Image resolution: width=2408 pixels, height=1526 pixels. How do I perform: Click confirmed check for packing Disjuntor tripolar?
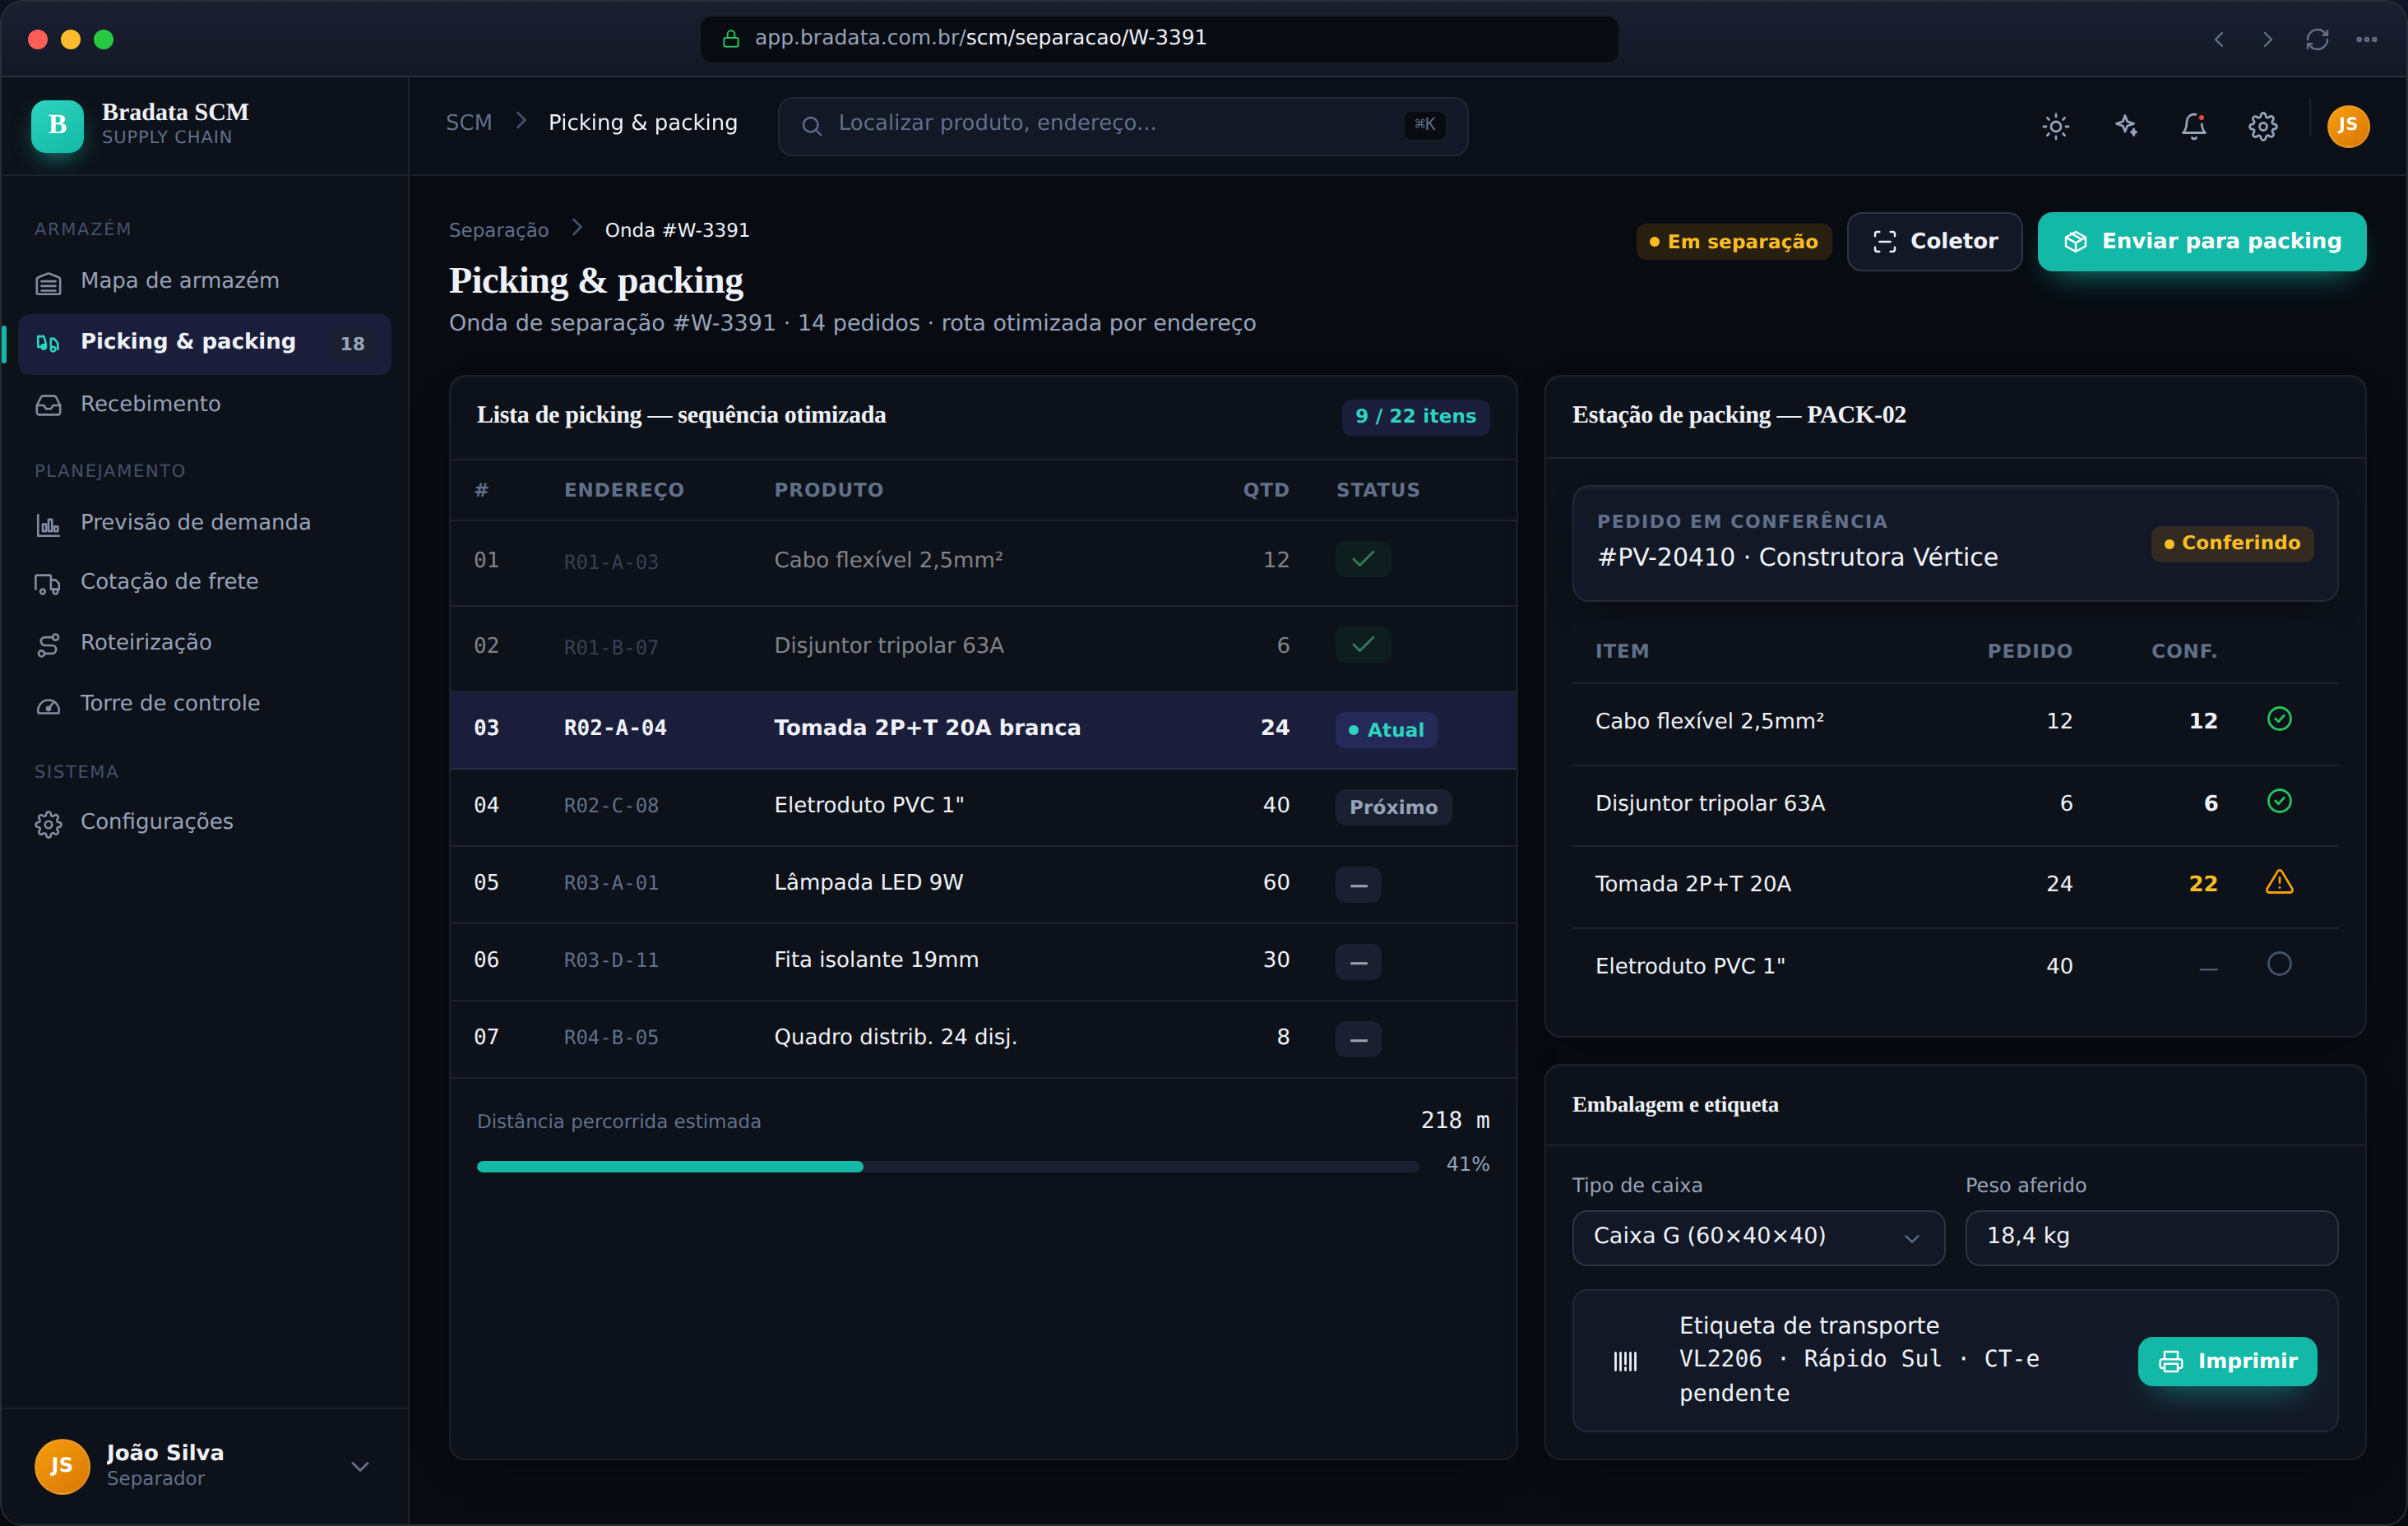point(2279,801)
